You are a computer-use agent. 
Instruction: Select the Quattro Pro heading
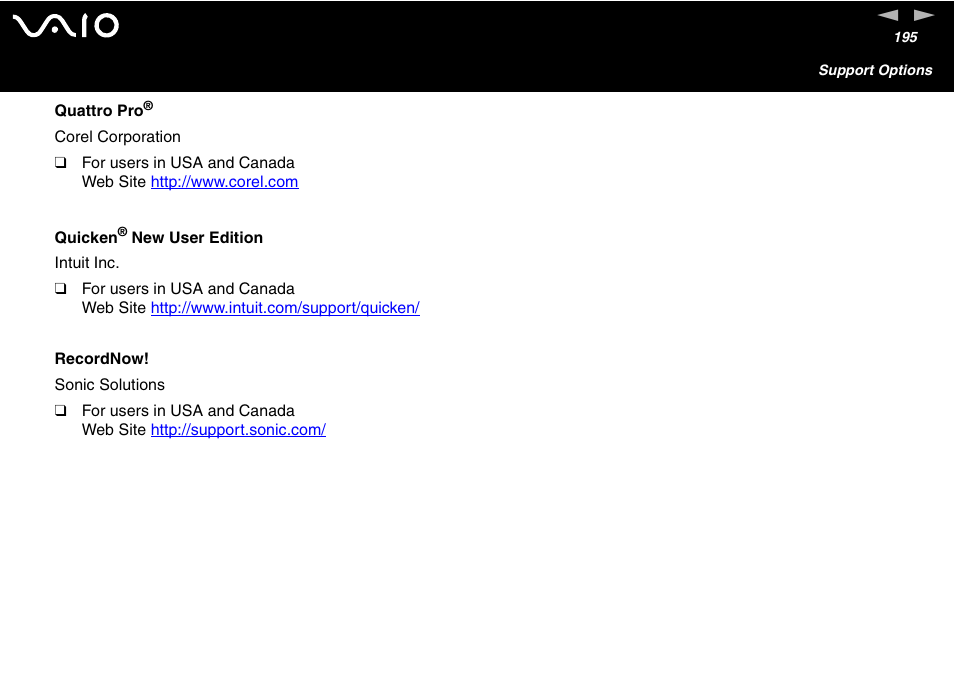tap(104, 109)
